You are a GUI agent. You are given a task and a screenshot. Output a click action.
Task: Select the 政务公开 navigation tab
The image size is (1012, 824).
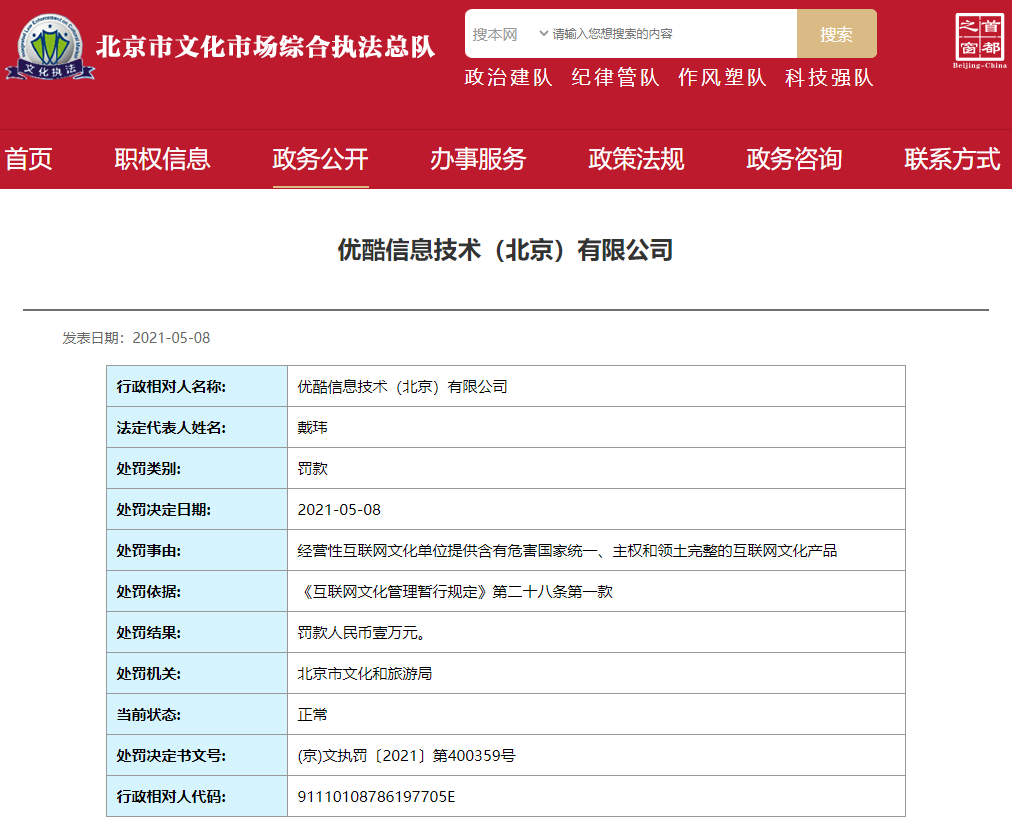point(320,159)
